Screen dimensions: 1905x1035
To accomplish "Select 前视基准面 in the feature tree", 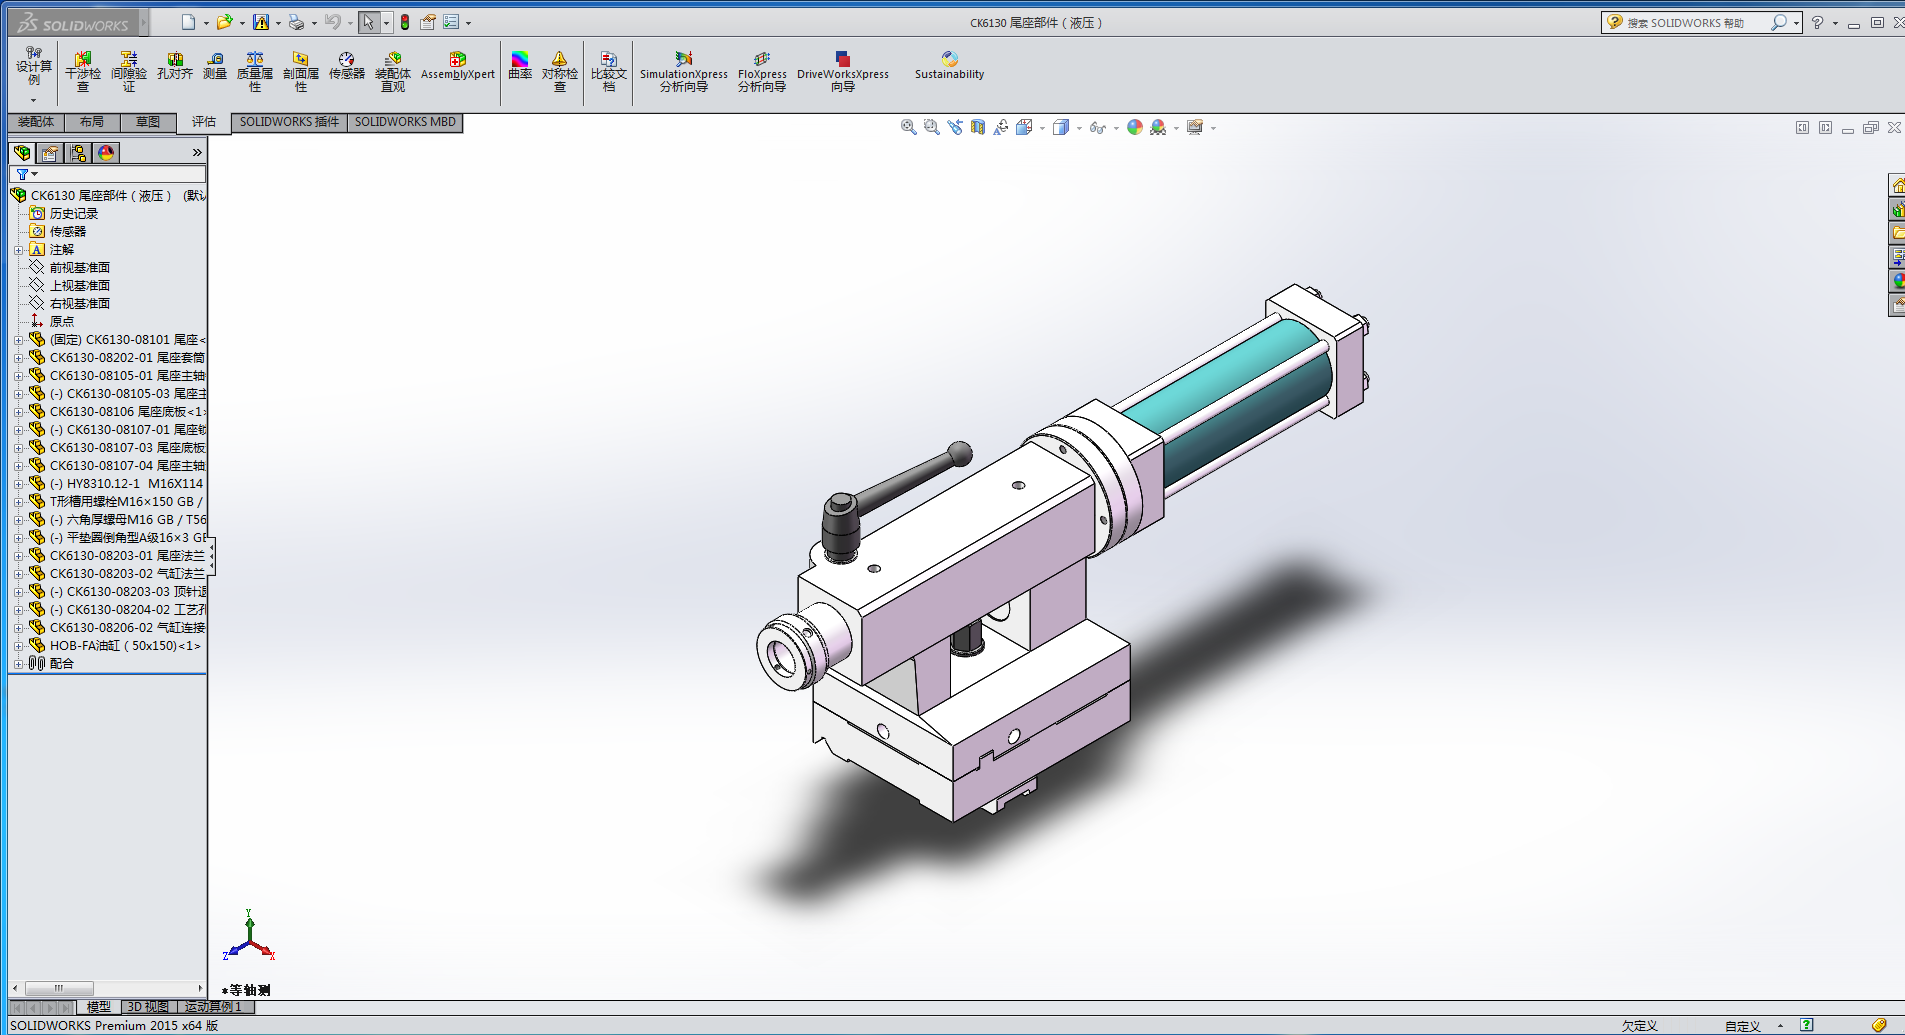I will 79,268.
